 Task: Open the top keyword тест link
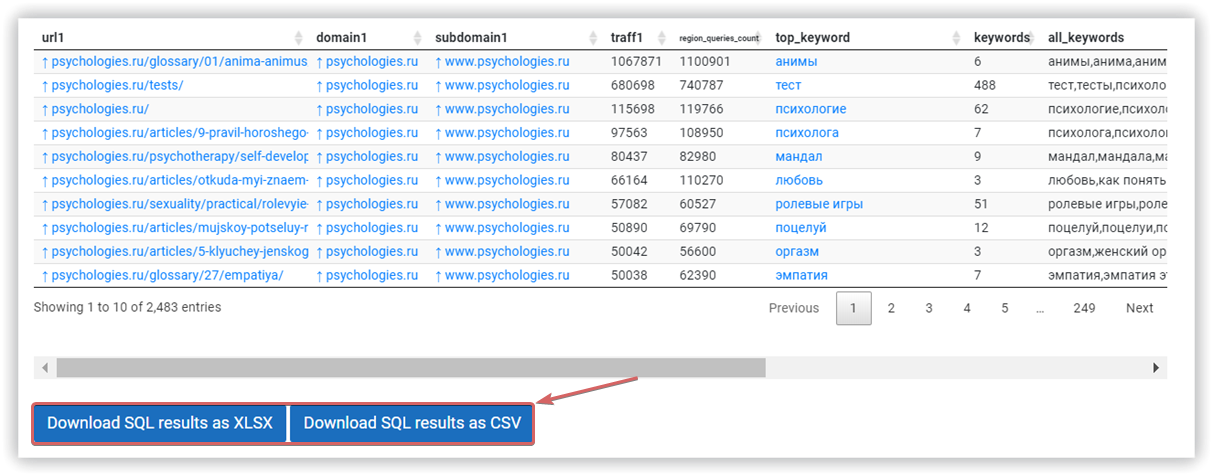(x=788, y=85)
